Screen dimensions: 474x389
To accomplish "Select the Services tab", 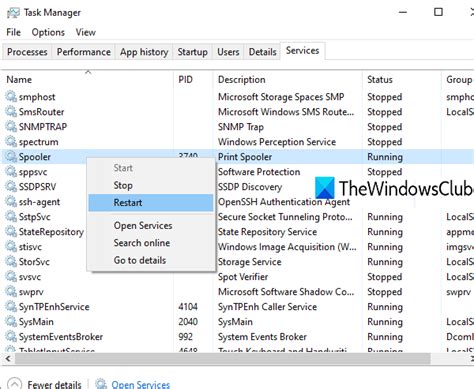I will click(x=302, y=51).
